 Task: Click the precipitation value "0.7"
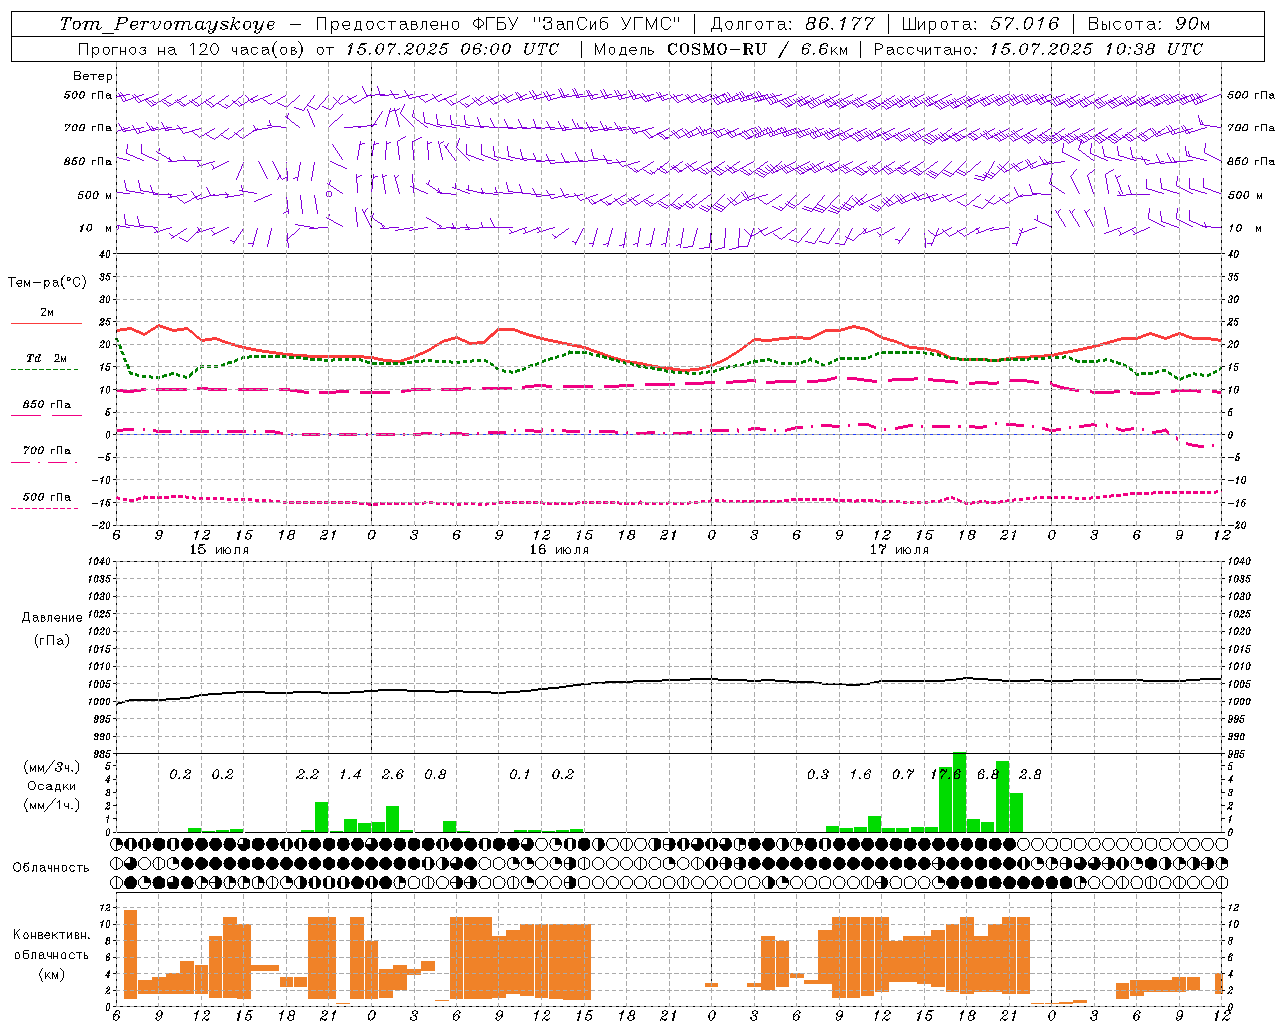pos(903,774)
